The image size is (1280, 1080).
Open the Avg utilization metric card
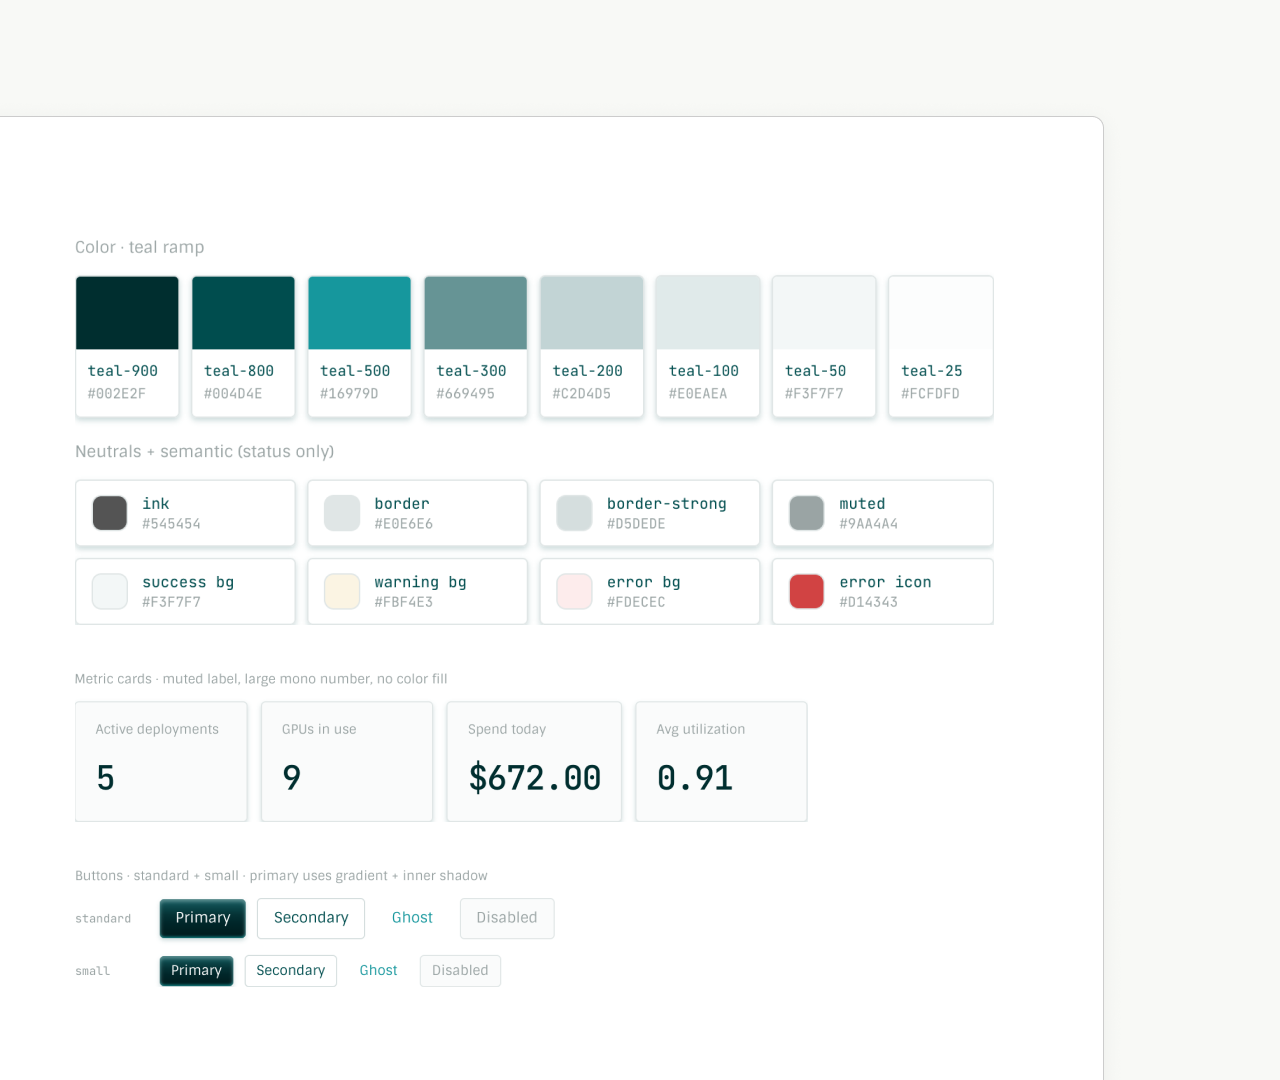point(721,762)
